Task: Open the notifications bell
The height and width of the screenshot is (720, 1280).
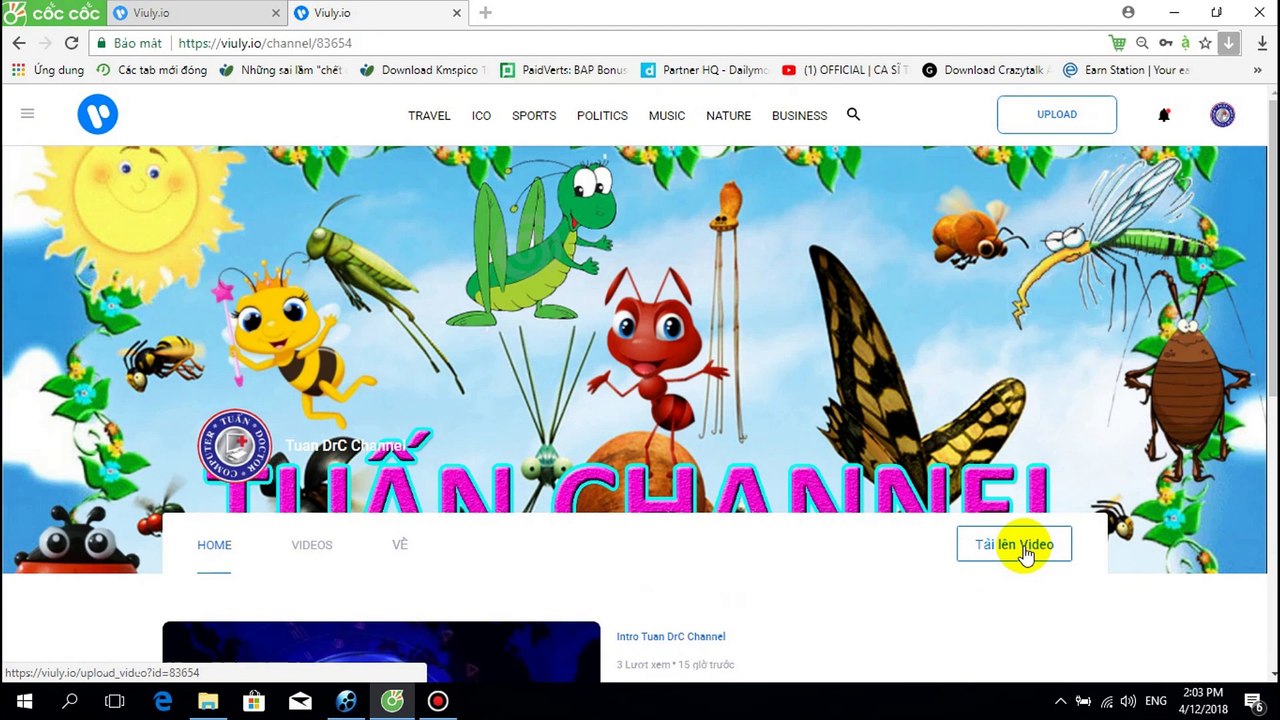Action: (x=1164, y=115)
